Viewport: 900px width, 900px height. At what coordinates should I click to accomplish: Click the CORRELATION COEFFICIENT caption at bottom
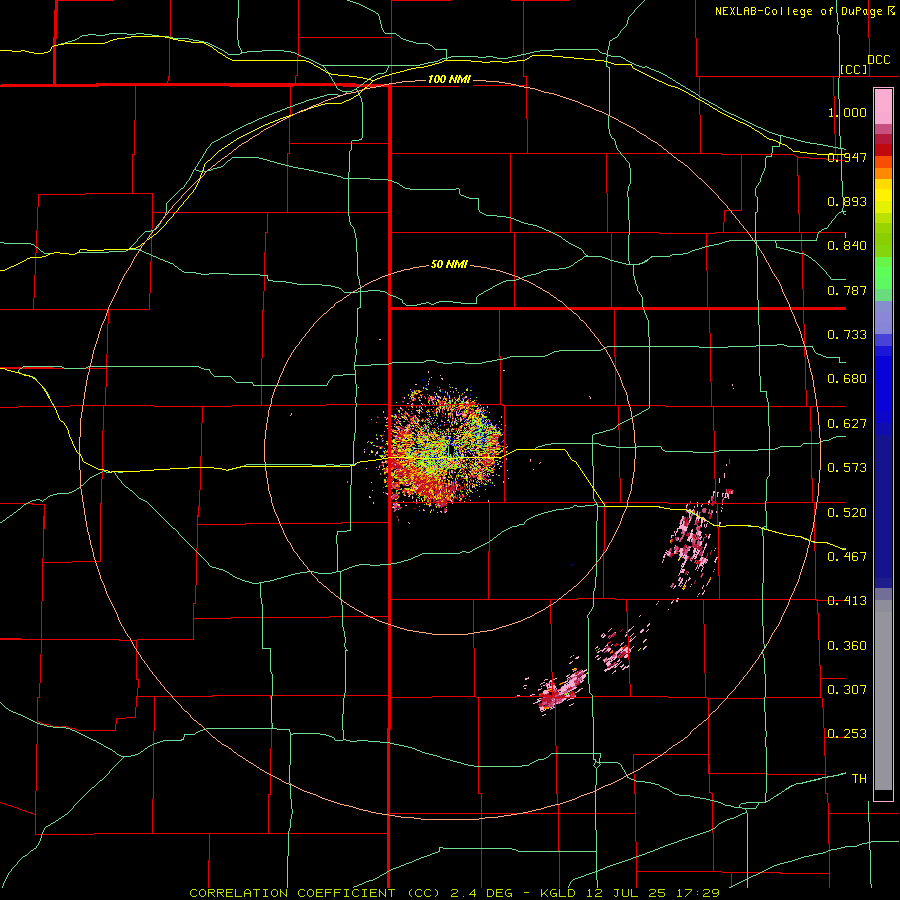pyautogui.click(x=454, y=893)
